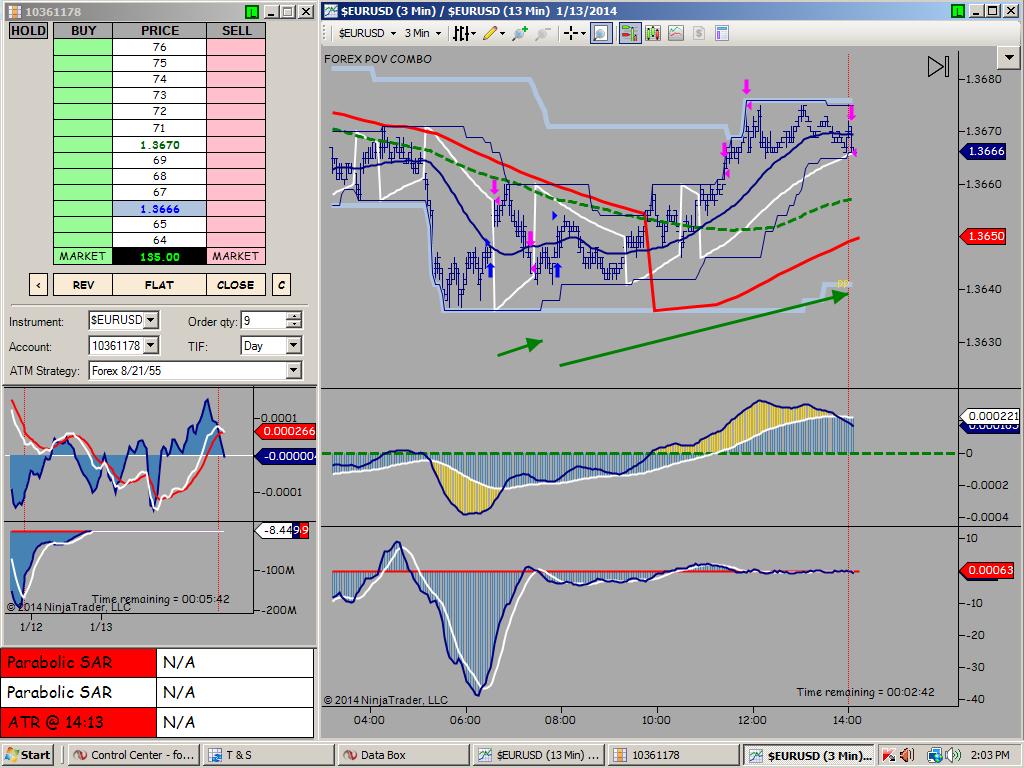Open the chart properties icon
Image resolution: width=1024 pixels, height=768 pixels.
(722, 33)
